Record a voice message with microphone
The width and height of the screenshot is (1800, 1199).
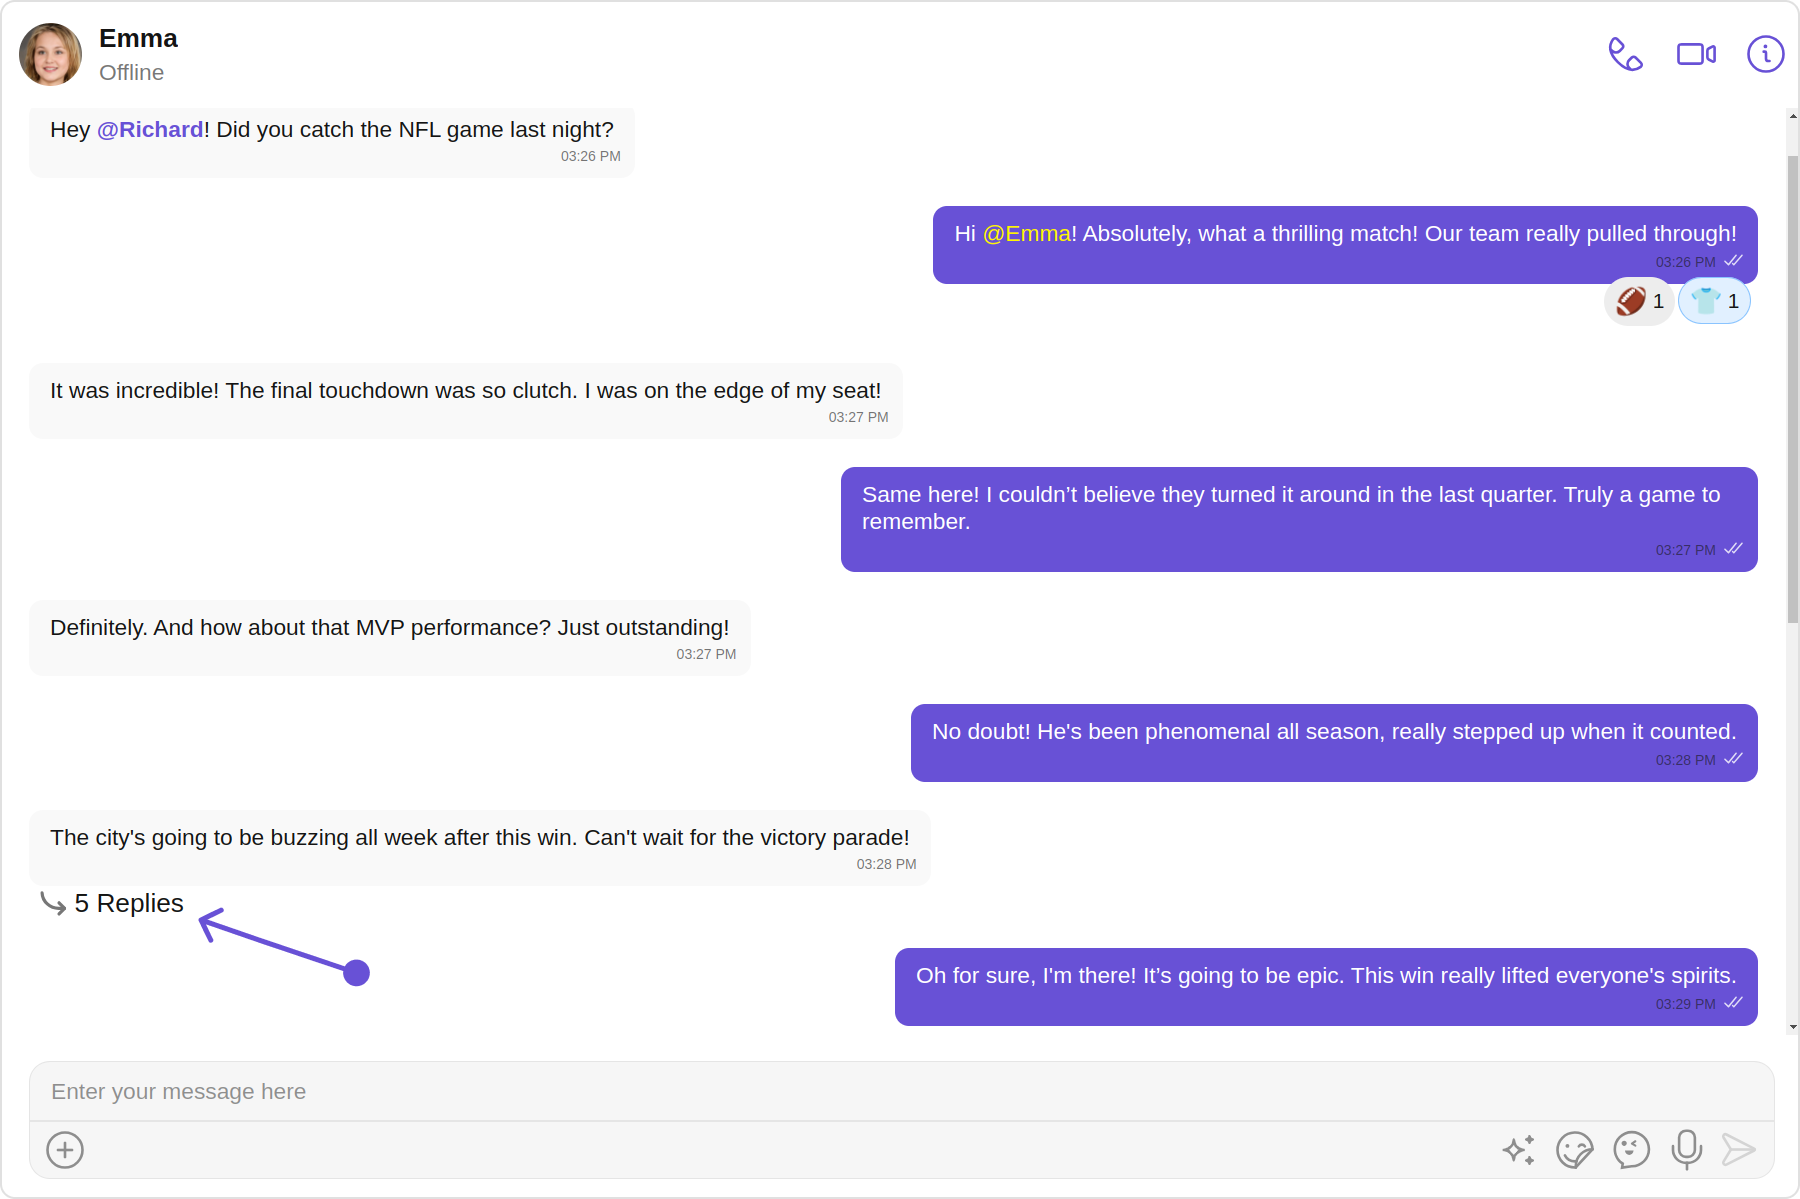point(1686,1150)
